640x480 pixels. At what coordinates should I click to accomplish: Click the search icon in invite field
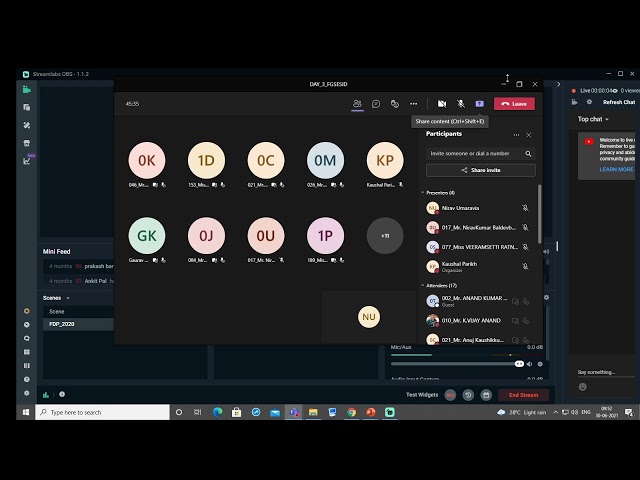pyautogui.click(x=528, y=153)
